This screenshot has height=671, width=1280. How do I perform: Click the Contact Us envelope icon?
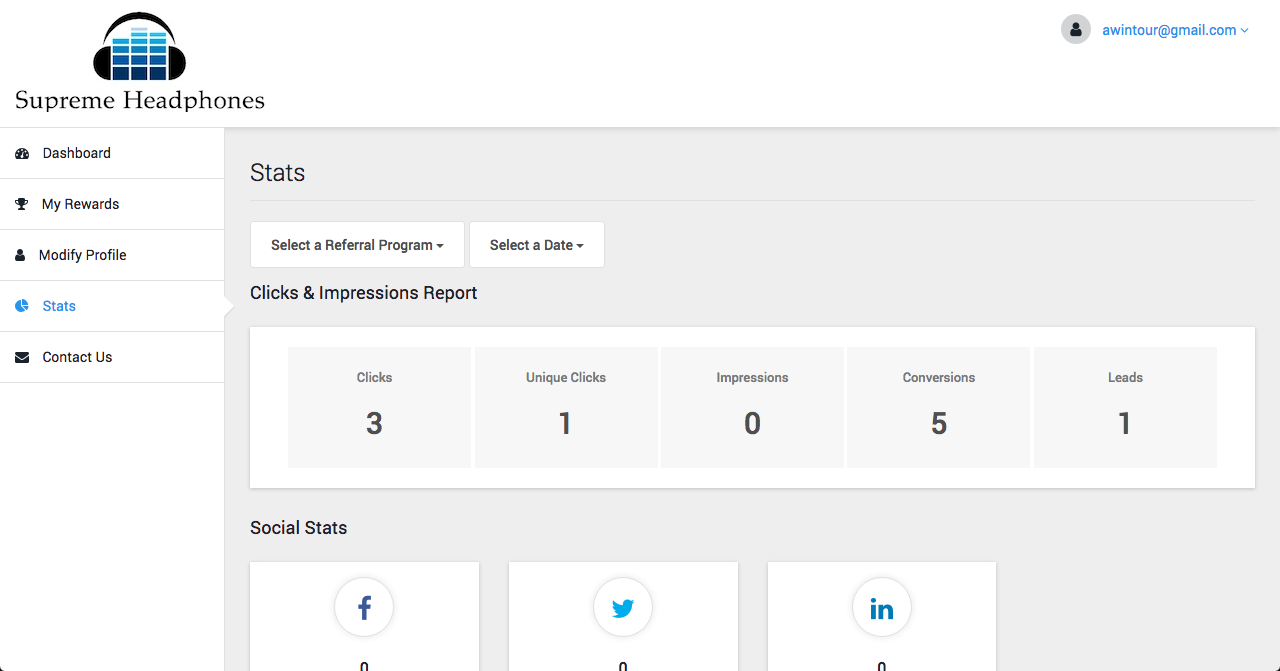tap(22, 357)
